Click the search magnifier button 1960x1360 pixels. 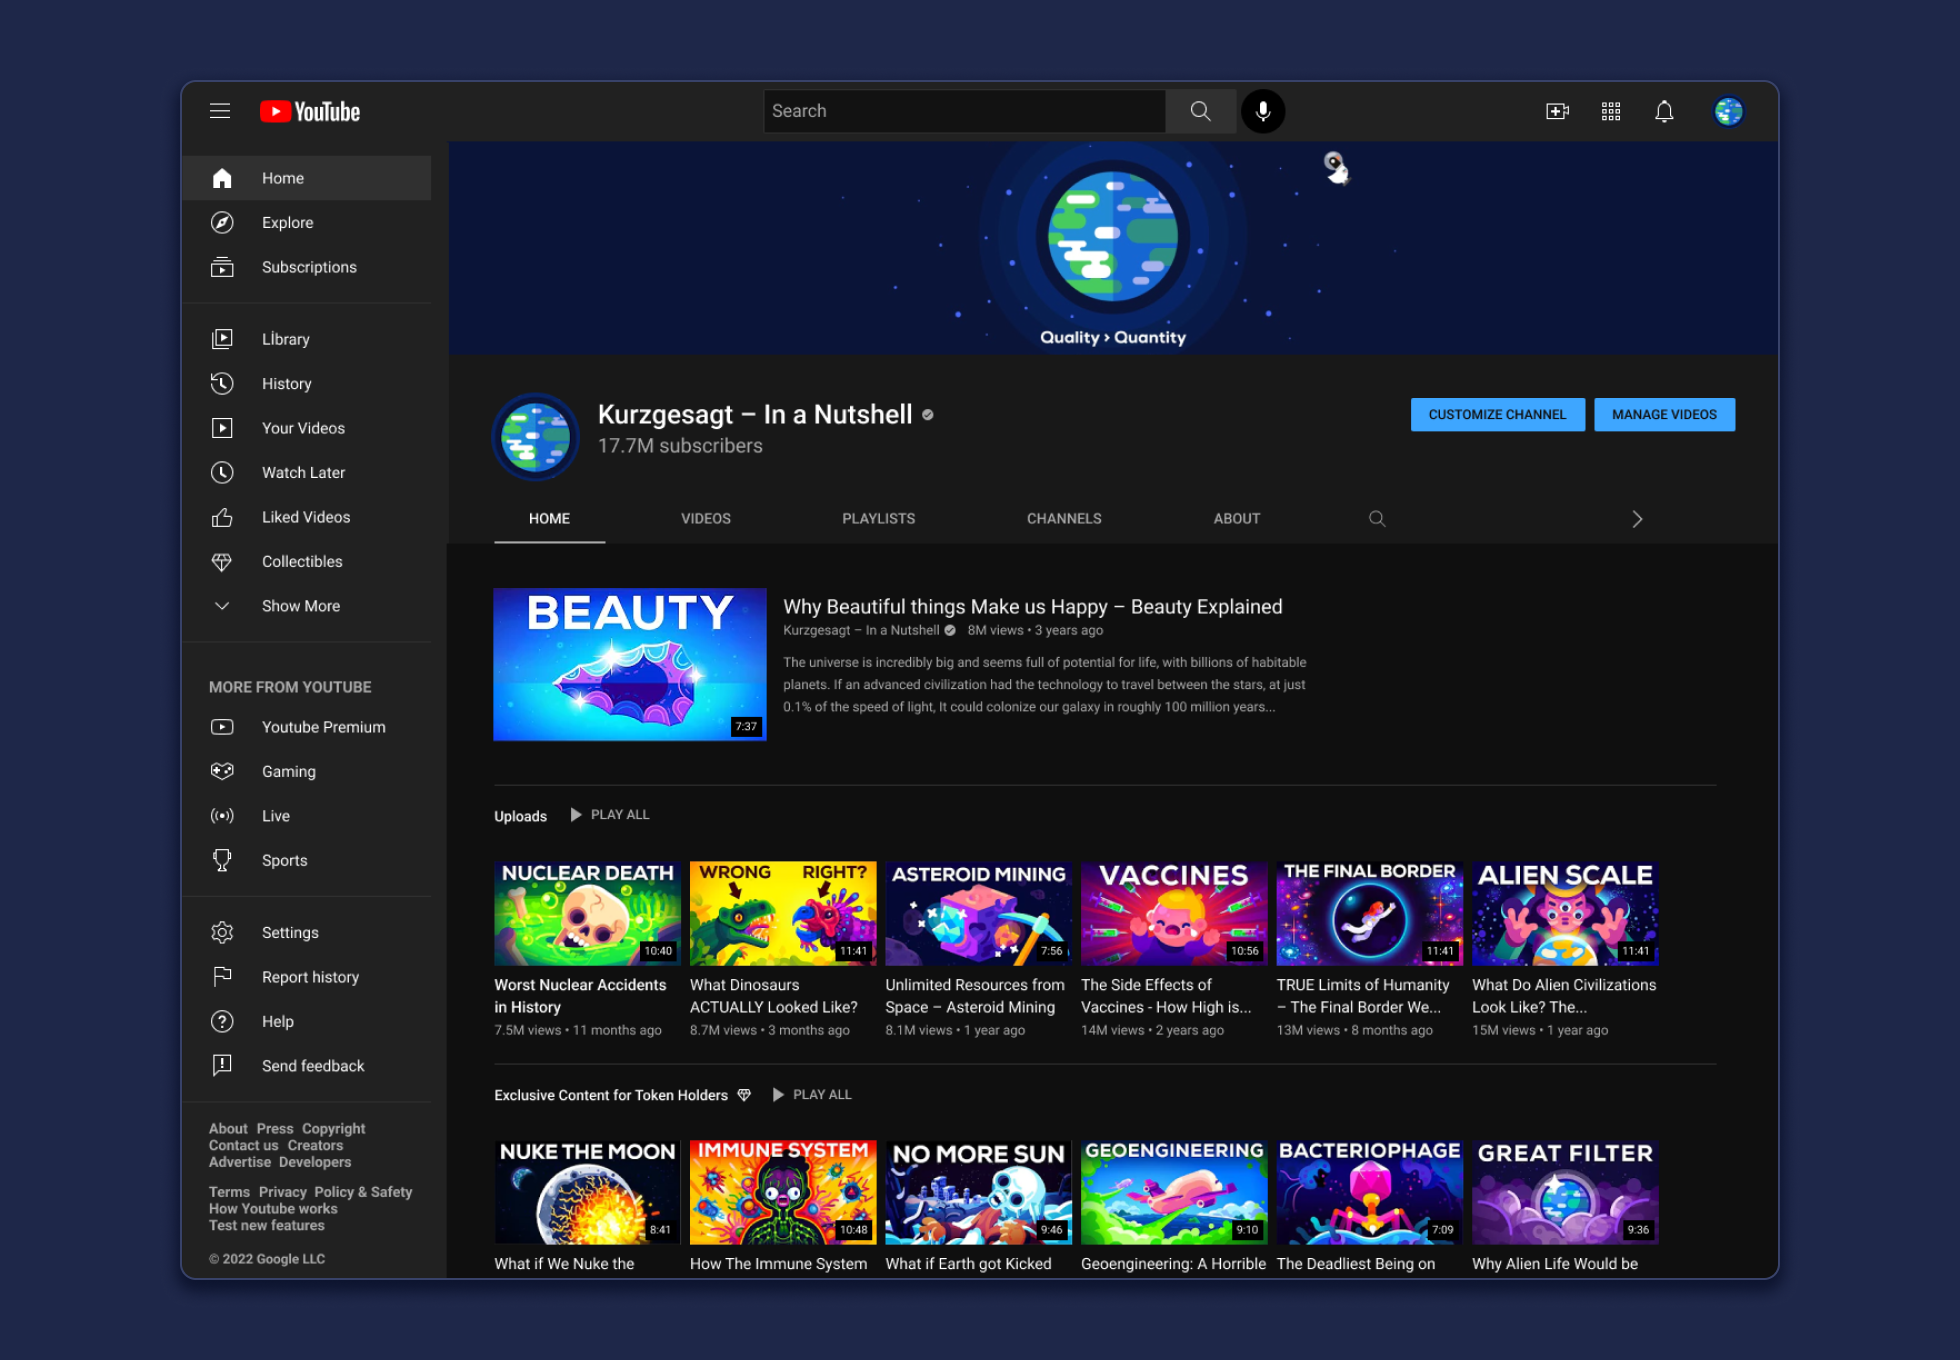click(1200, 111)
